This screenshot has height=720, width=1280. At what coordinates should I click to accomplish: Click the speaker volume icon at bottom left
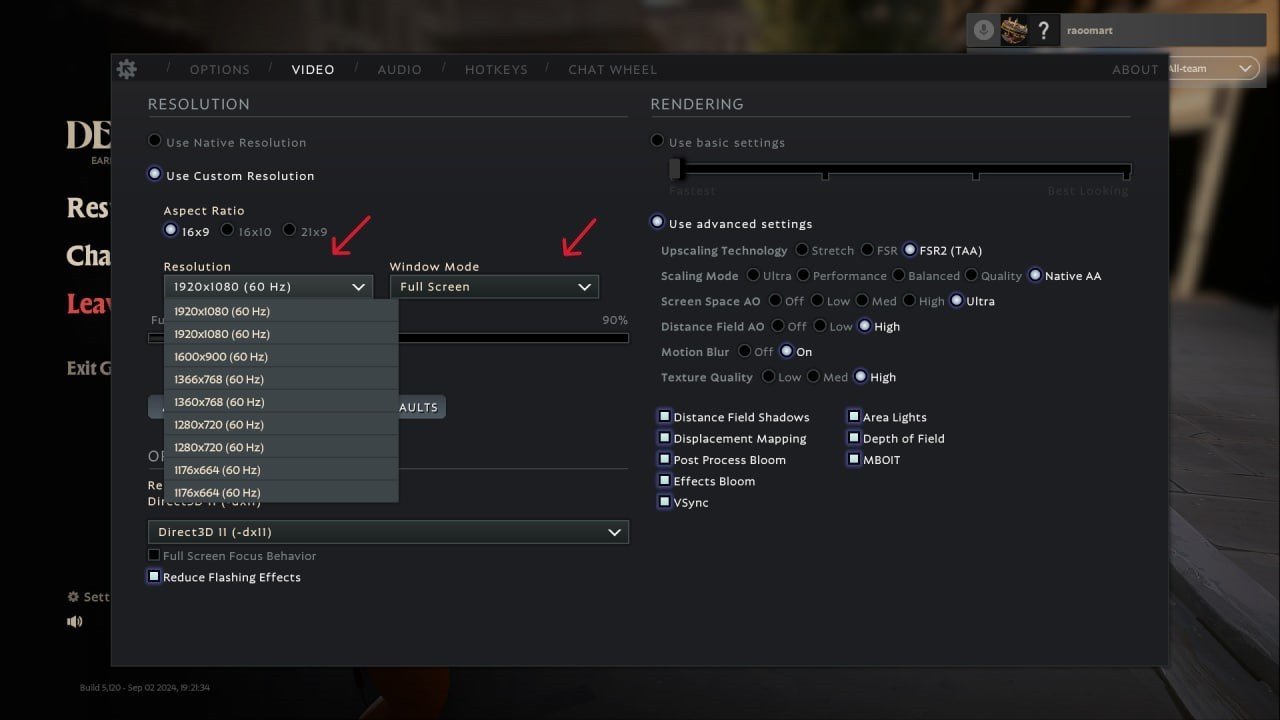pyautogui.click(x=75, y=621)
